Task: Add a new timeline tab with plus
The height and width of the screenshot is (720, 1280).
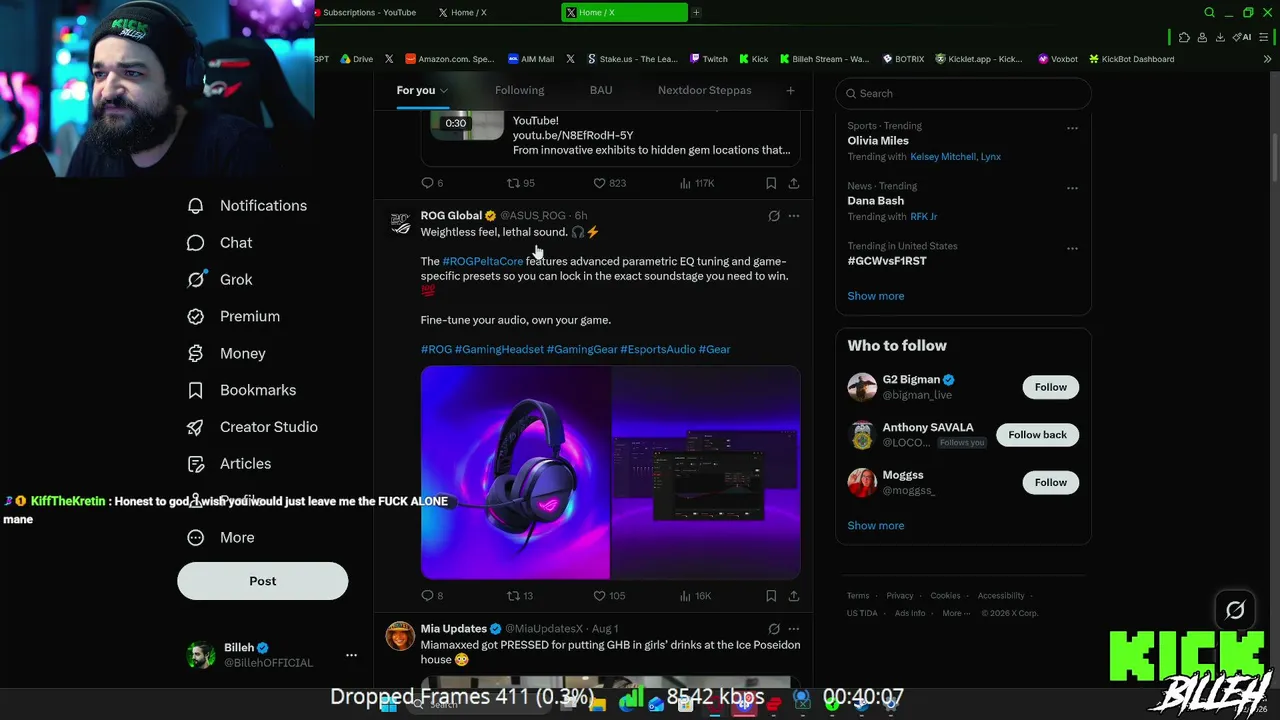Action: pyautogui.click(x=790, y=91)
